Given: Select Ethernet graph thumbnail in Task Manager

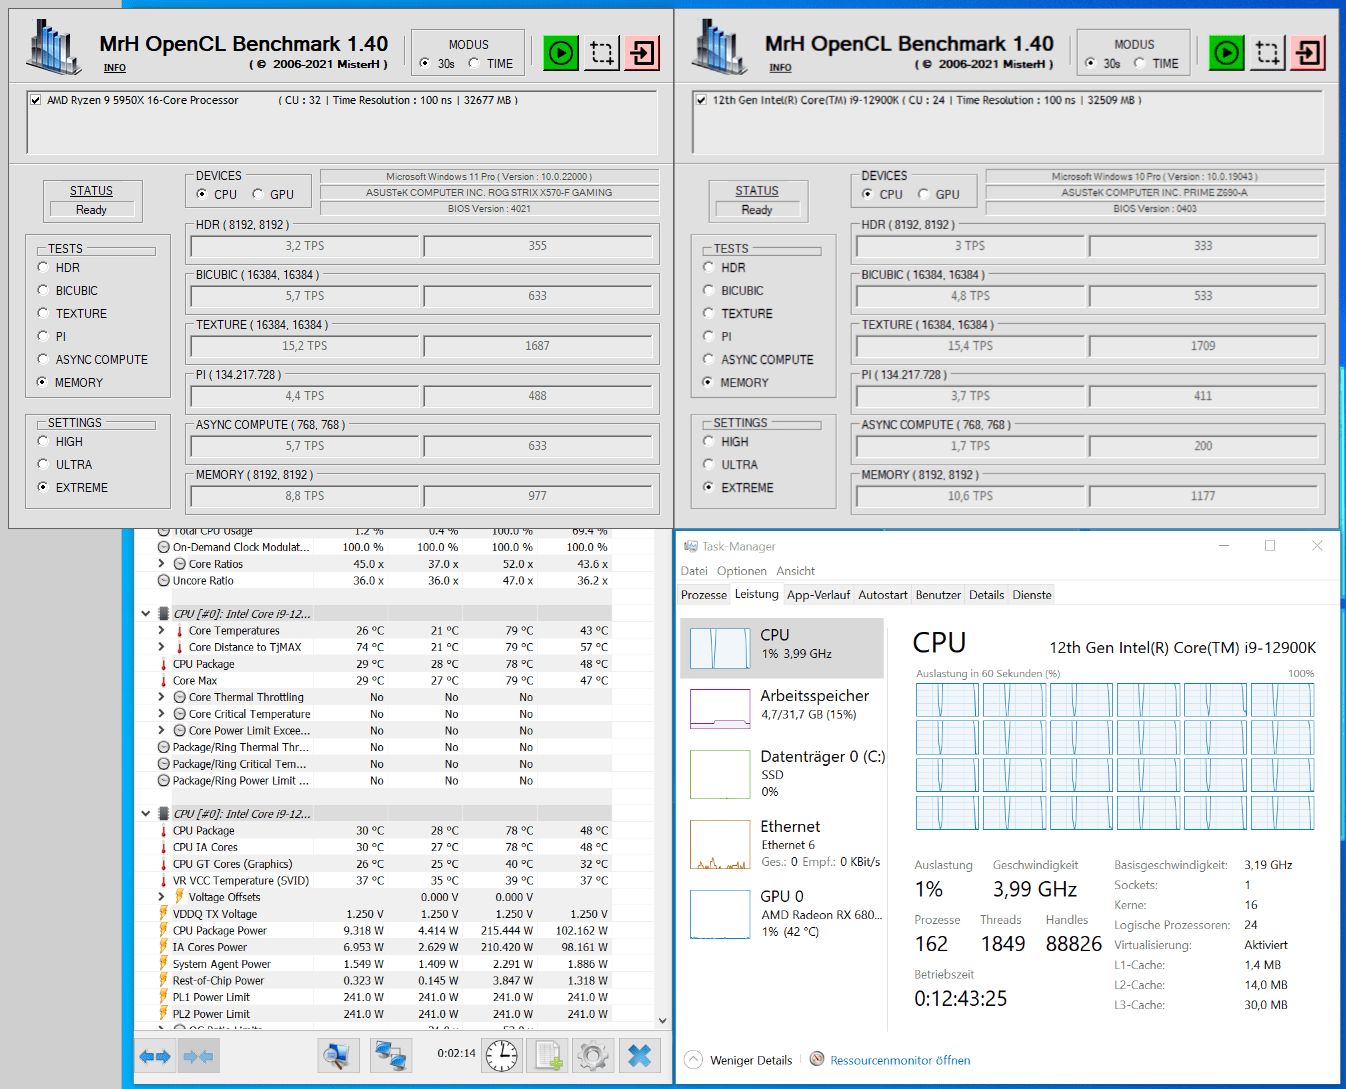Looking at the screenshot, I should pos(720,845).
